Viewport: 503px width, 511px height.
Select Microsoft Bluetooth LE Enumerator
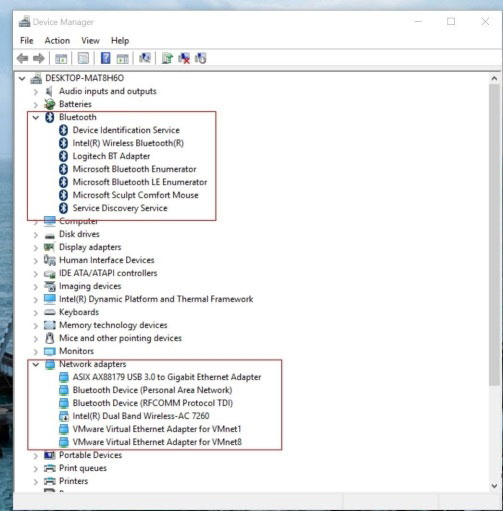pyautogui.click(x=140, y=182)
